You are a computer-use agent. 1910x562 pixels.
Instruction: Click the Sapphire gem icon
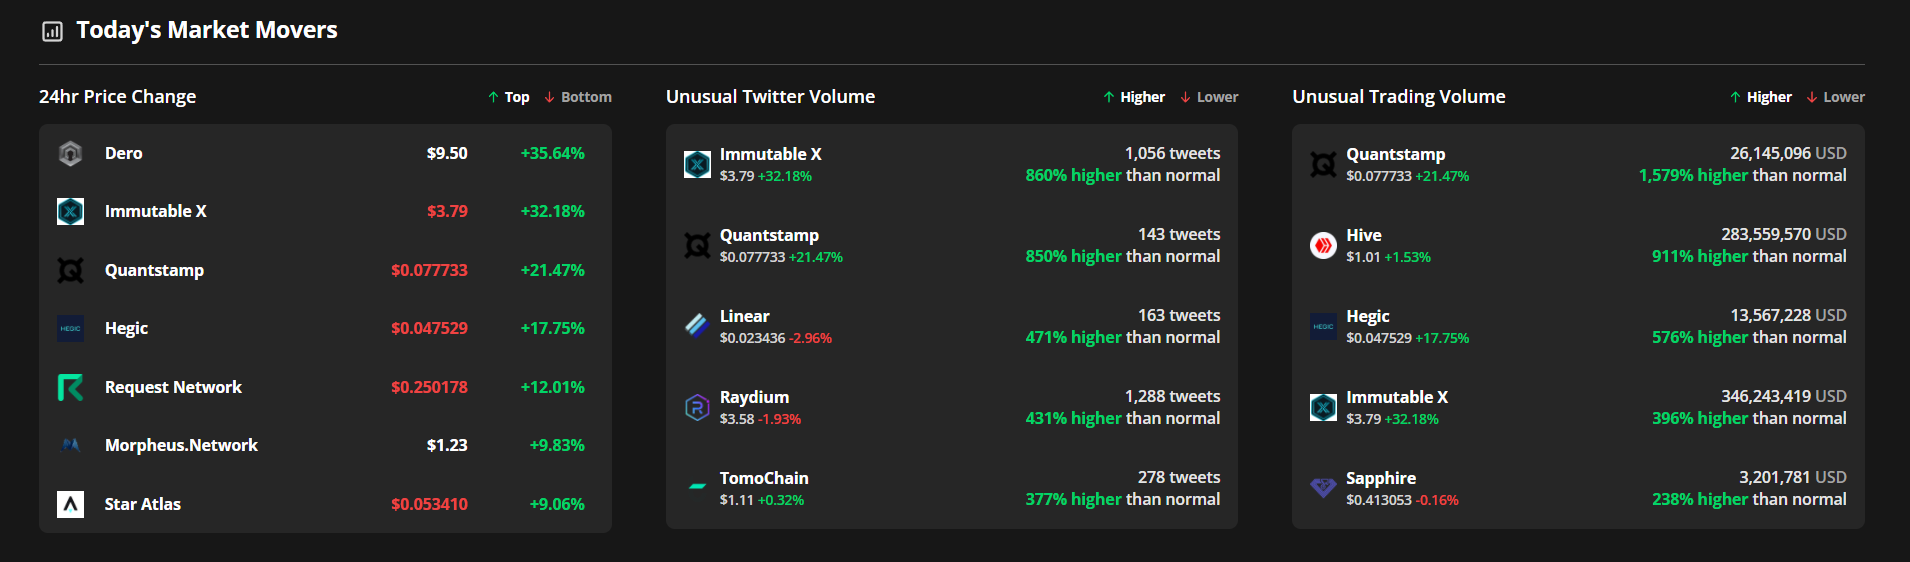pos(1323,488)
